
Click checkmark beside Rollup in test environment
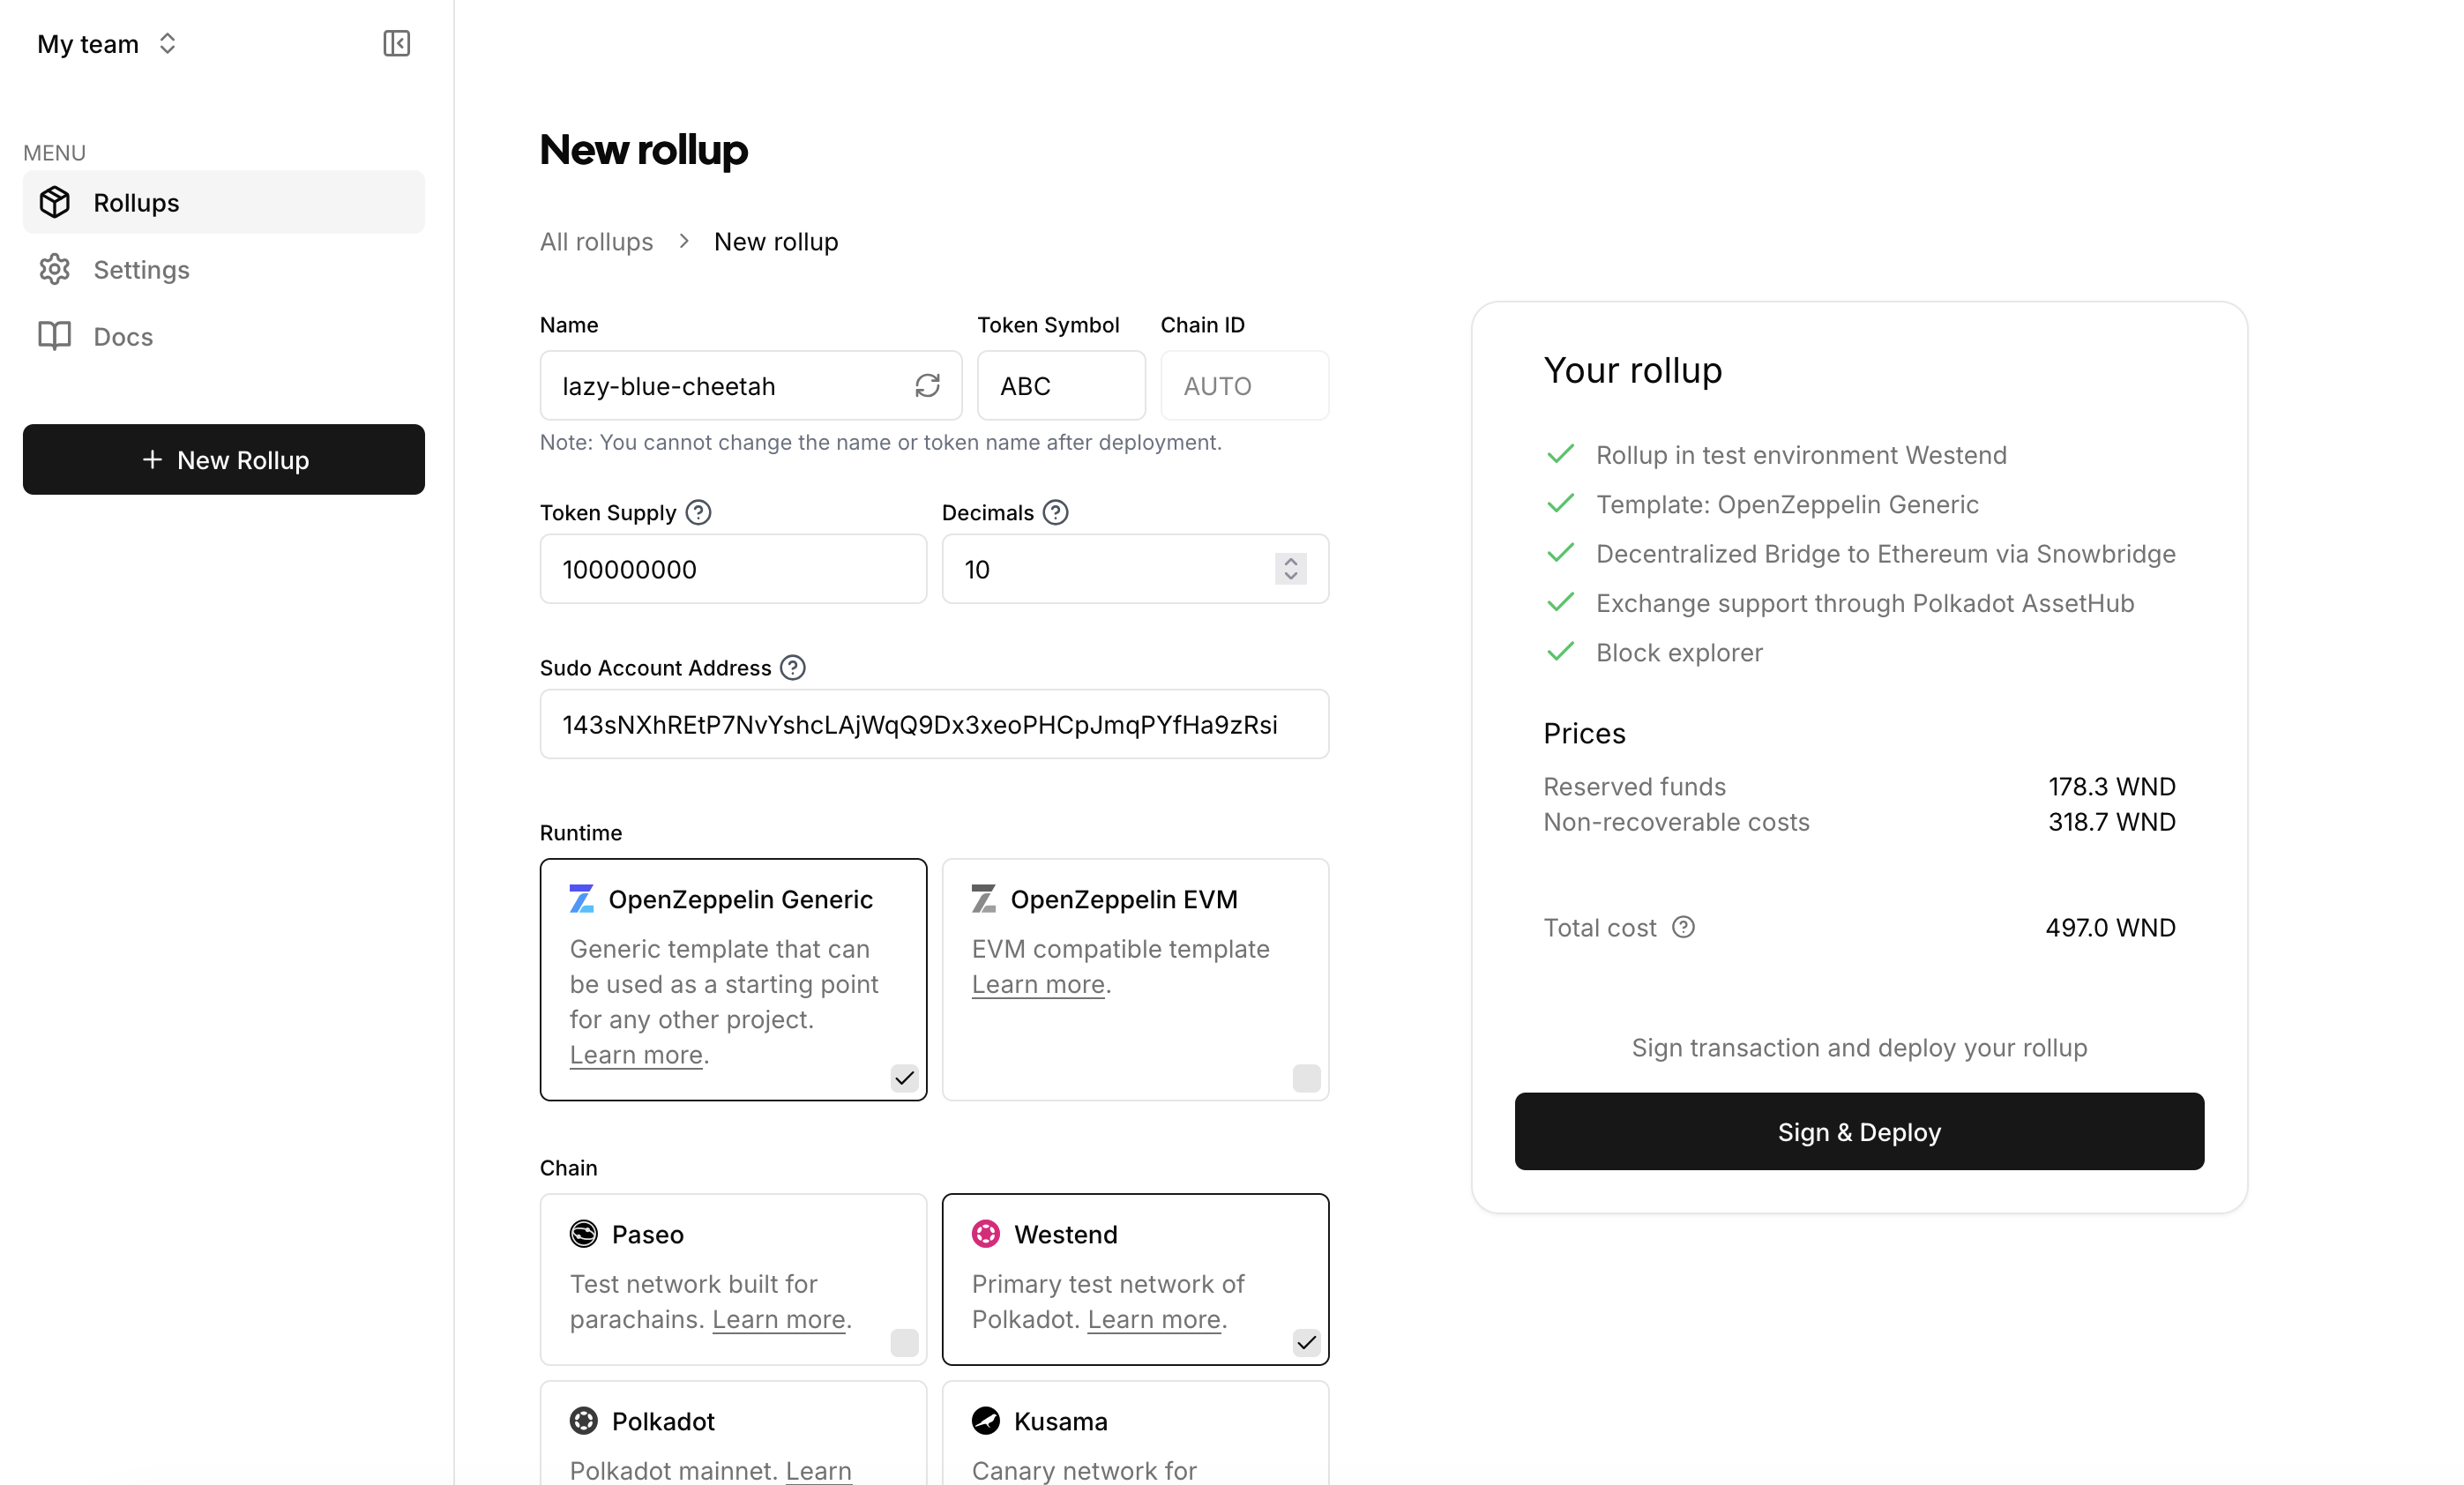click(1560, 454)
